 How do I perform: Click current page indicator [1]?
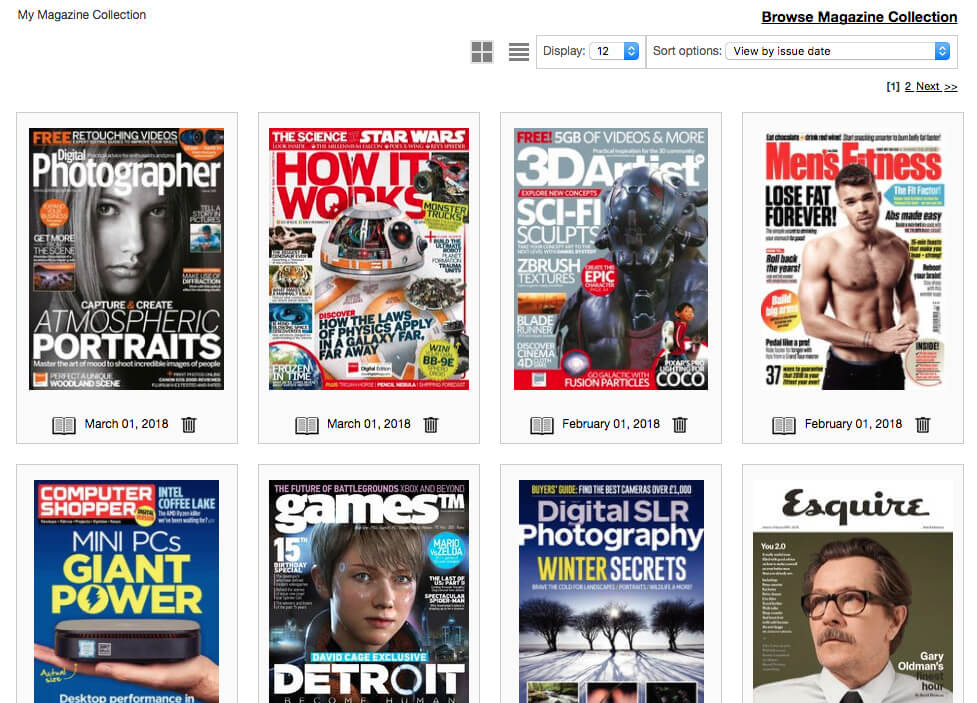pos(893,87)
